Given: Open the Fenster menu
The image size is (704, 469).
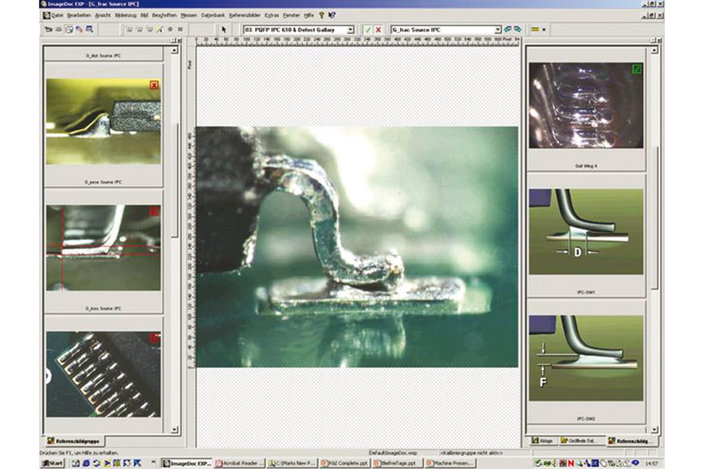Looking at the screenshot, I should point(291,15).
